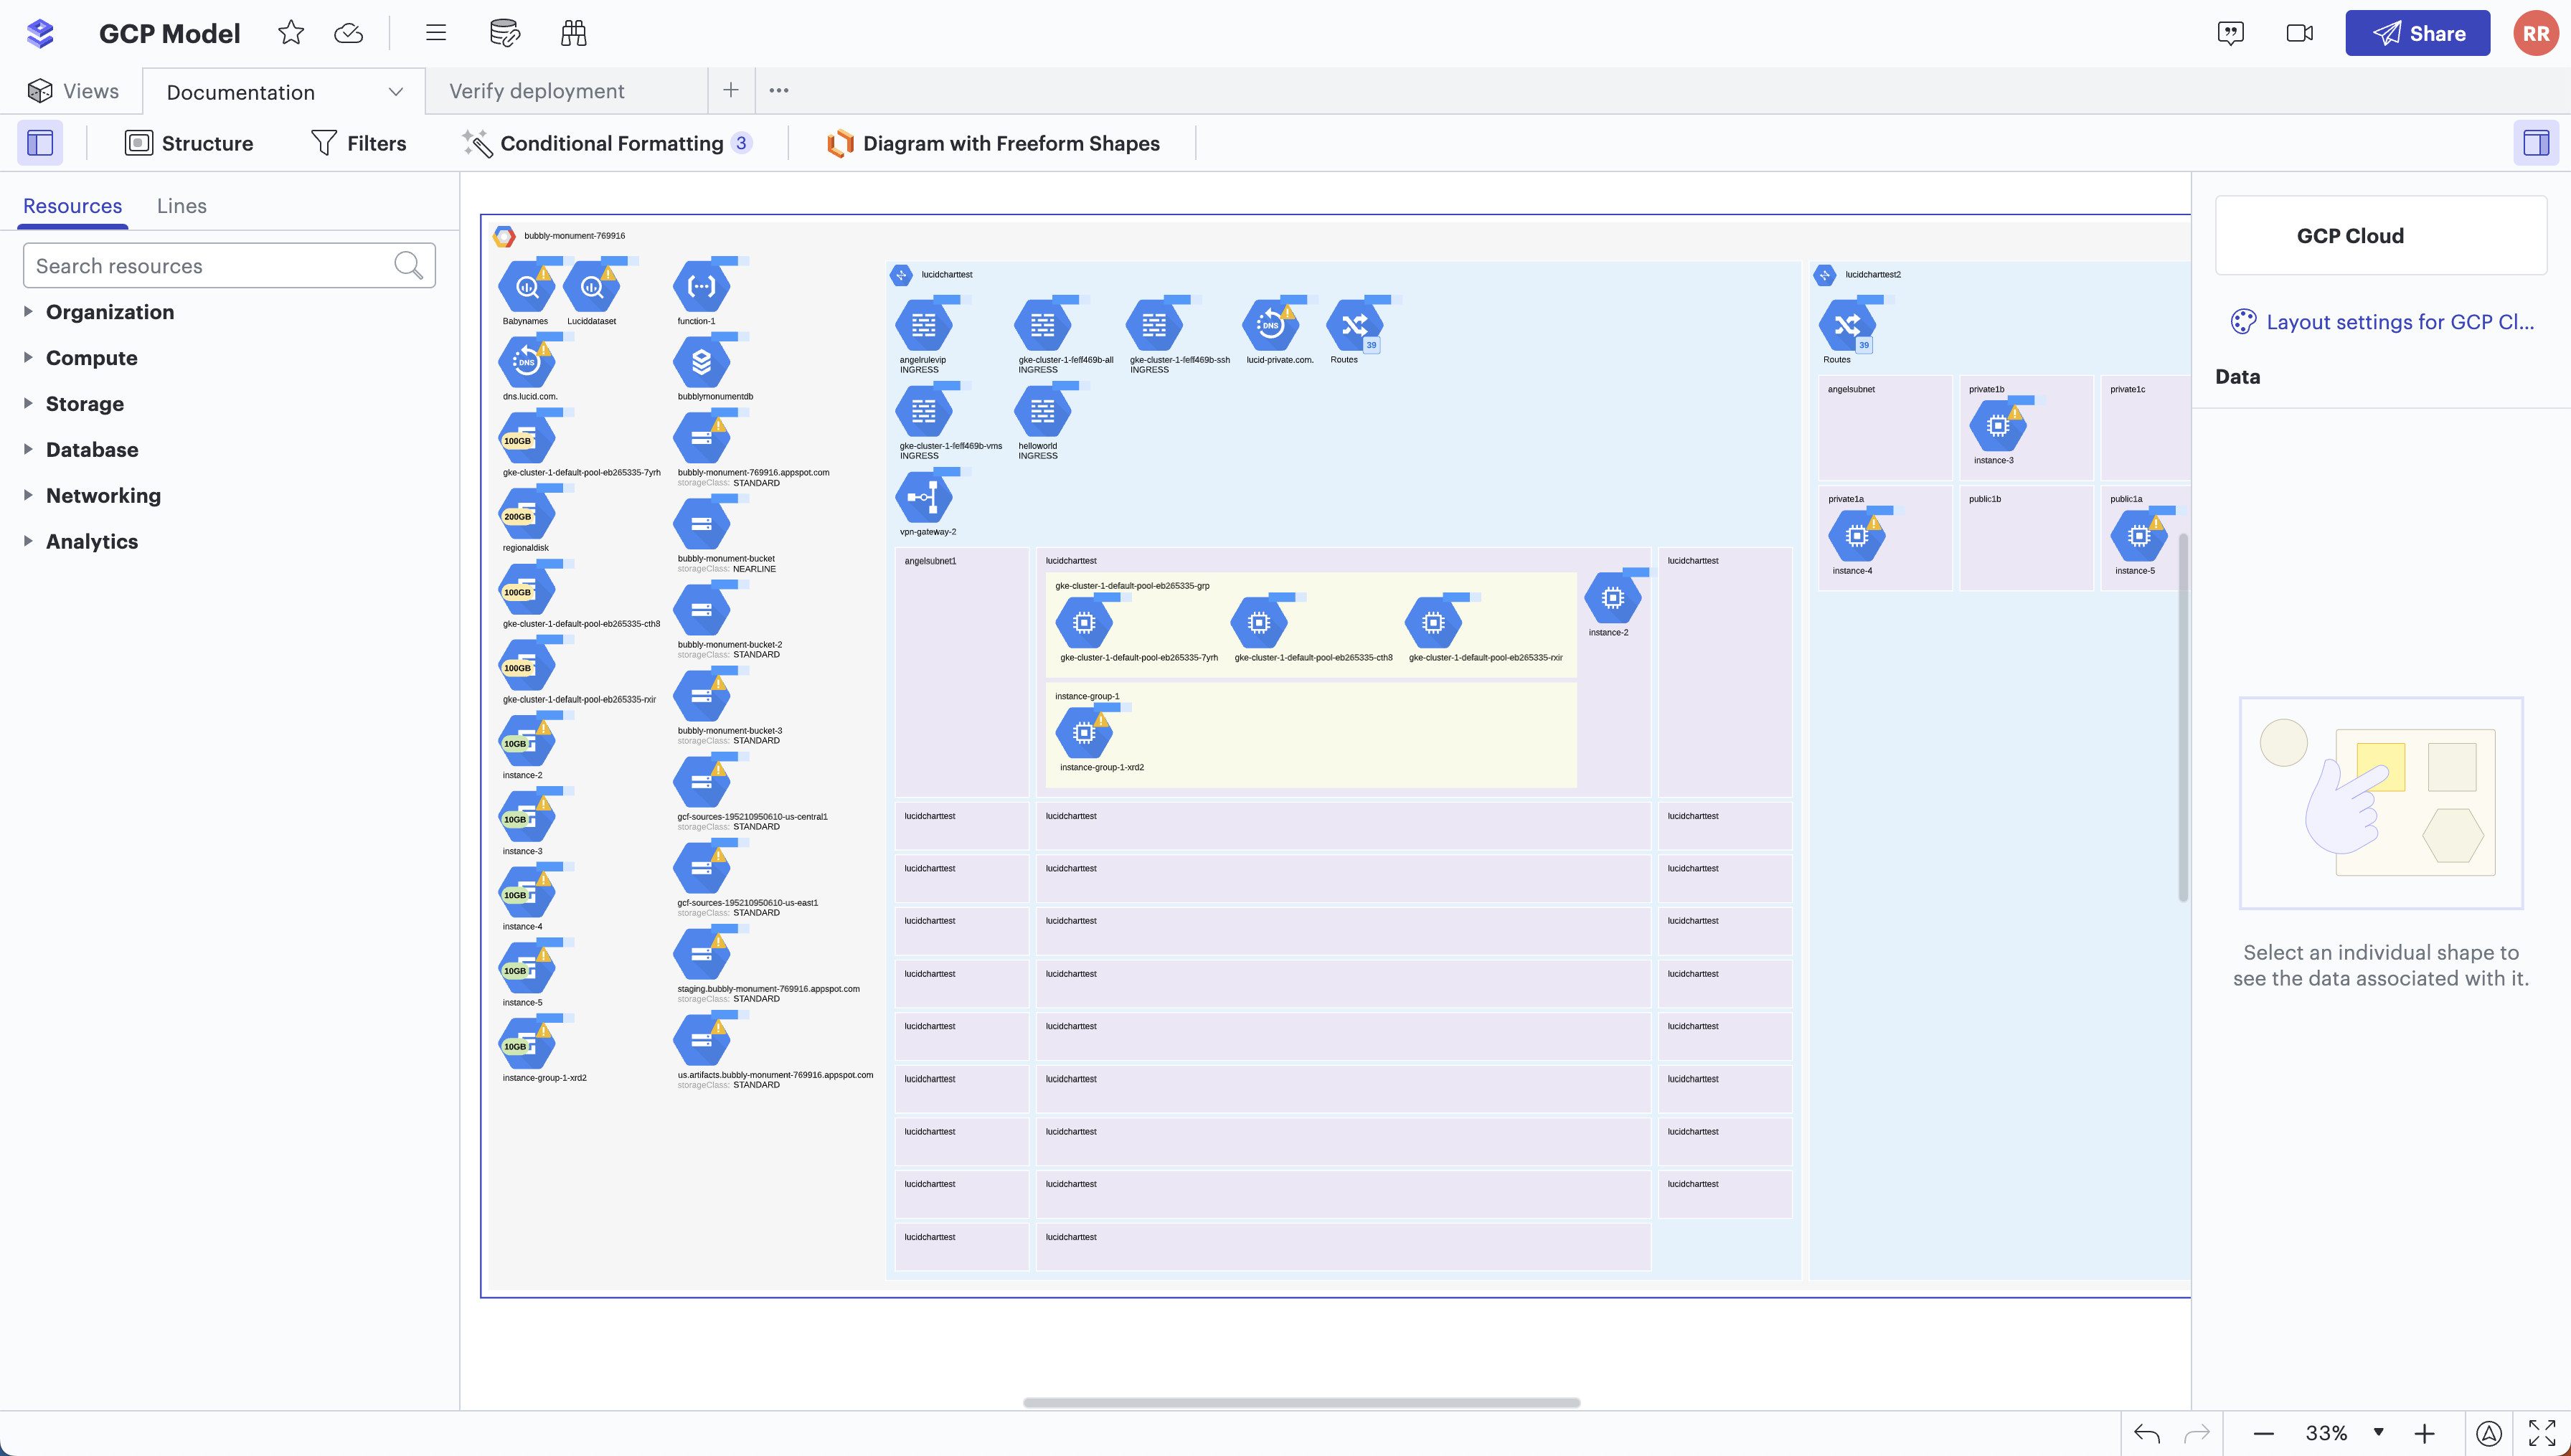Open the hamburger menu icon
This screenshot has width=2571, height=1456.
[x=436, y=33]
